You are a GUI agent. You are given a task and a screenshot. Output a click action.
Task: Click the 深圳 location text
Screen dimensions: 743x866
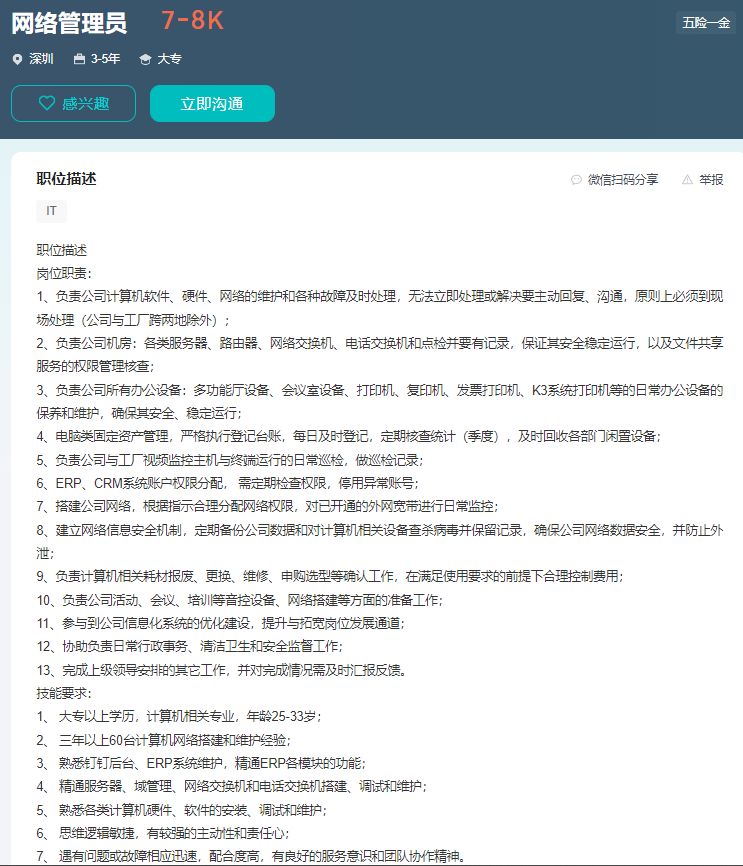coord(41,59)
